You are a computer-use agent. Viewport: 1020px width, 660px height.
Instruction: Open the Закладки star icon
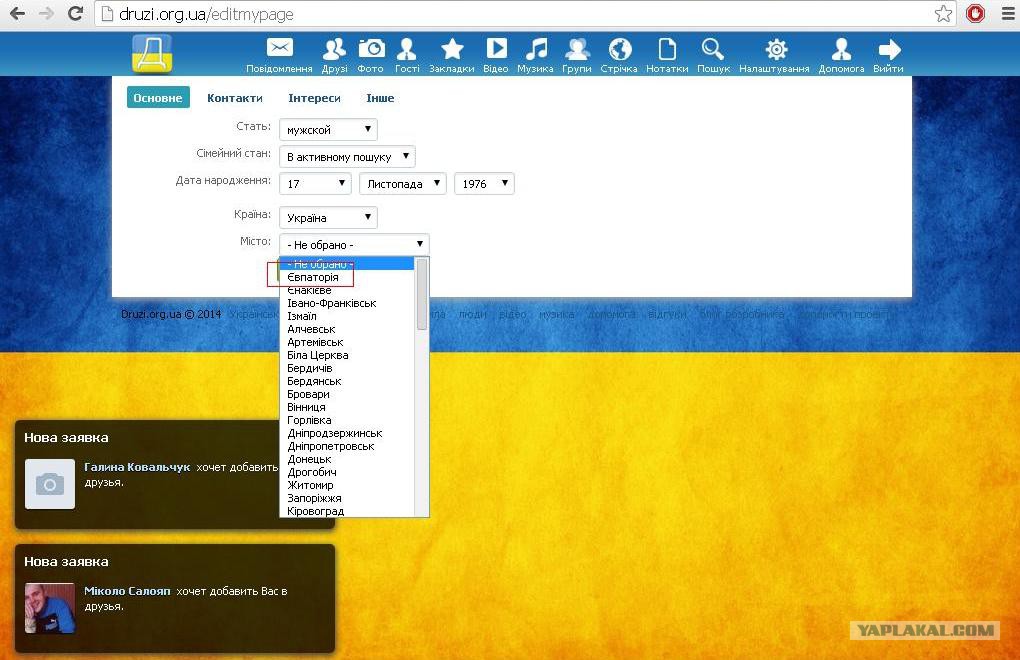[x=452, y=48]
